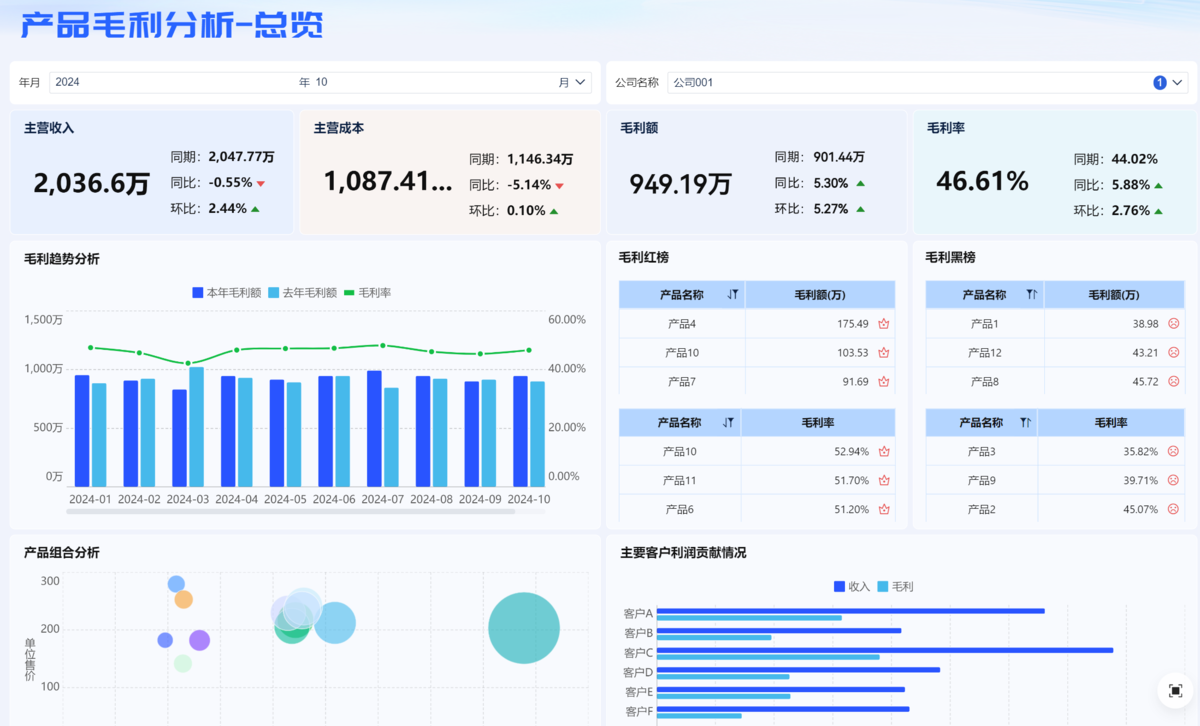
Task: Click the trend chart horizontal scrollbar
Action: (290, 511)
